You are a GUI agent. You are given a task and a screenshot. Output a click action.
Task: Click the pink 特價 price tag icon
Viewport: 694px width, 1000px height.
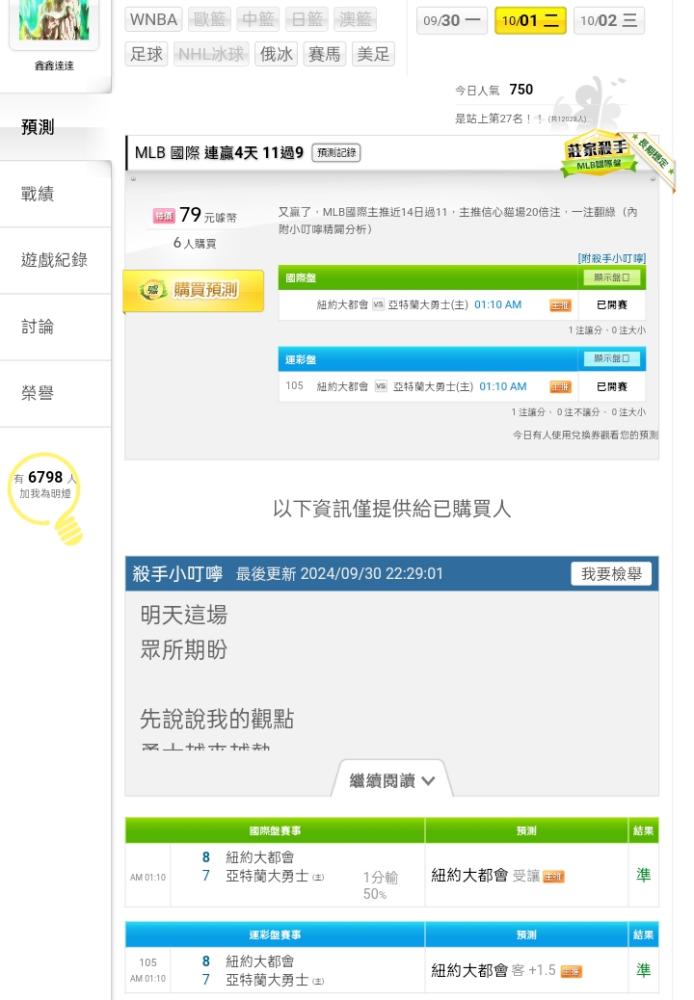164,216
